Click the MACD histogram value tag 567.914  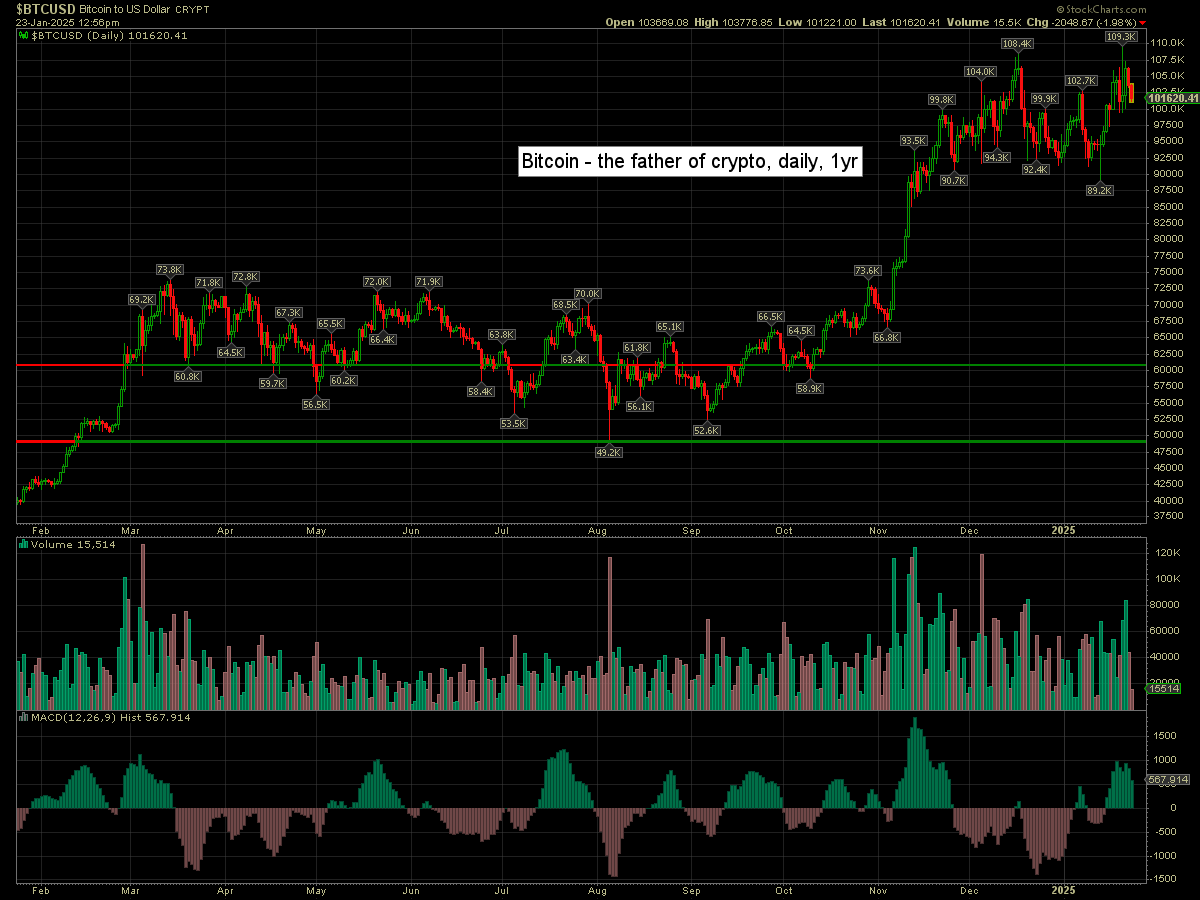(1167, 779)
